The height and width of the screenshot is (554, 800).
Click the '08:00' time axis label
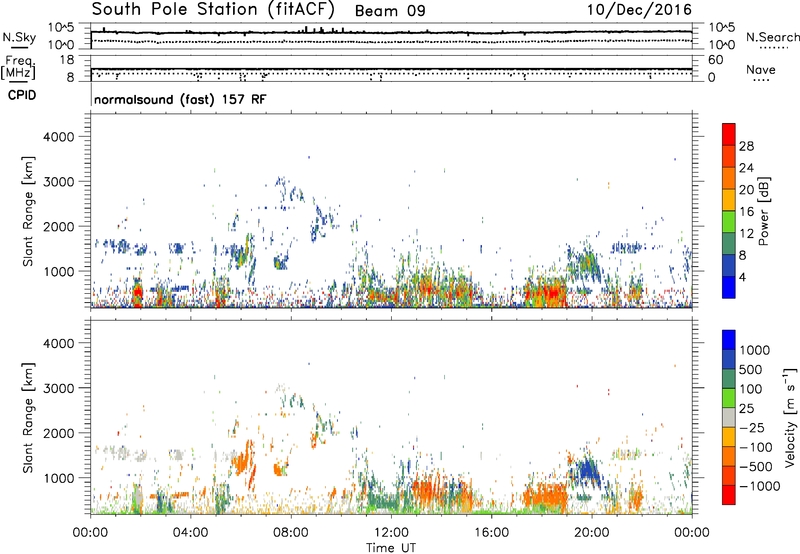click(291, 533)
